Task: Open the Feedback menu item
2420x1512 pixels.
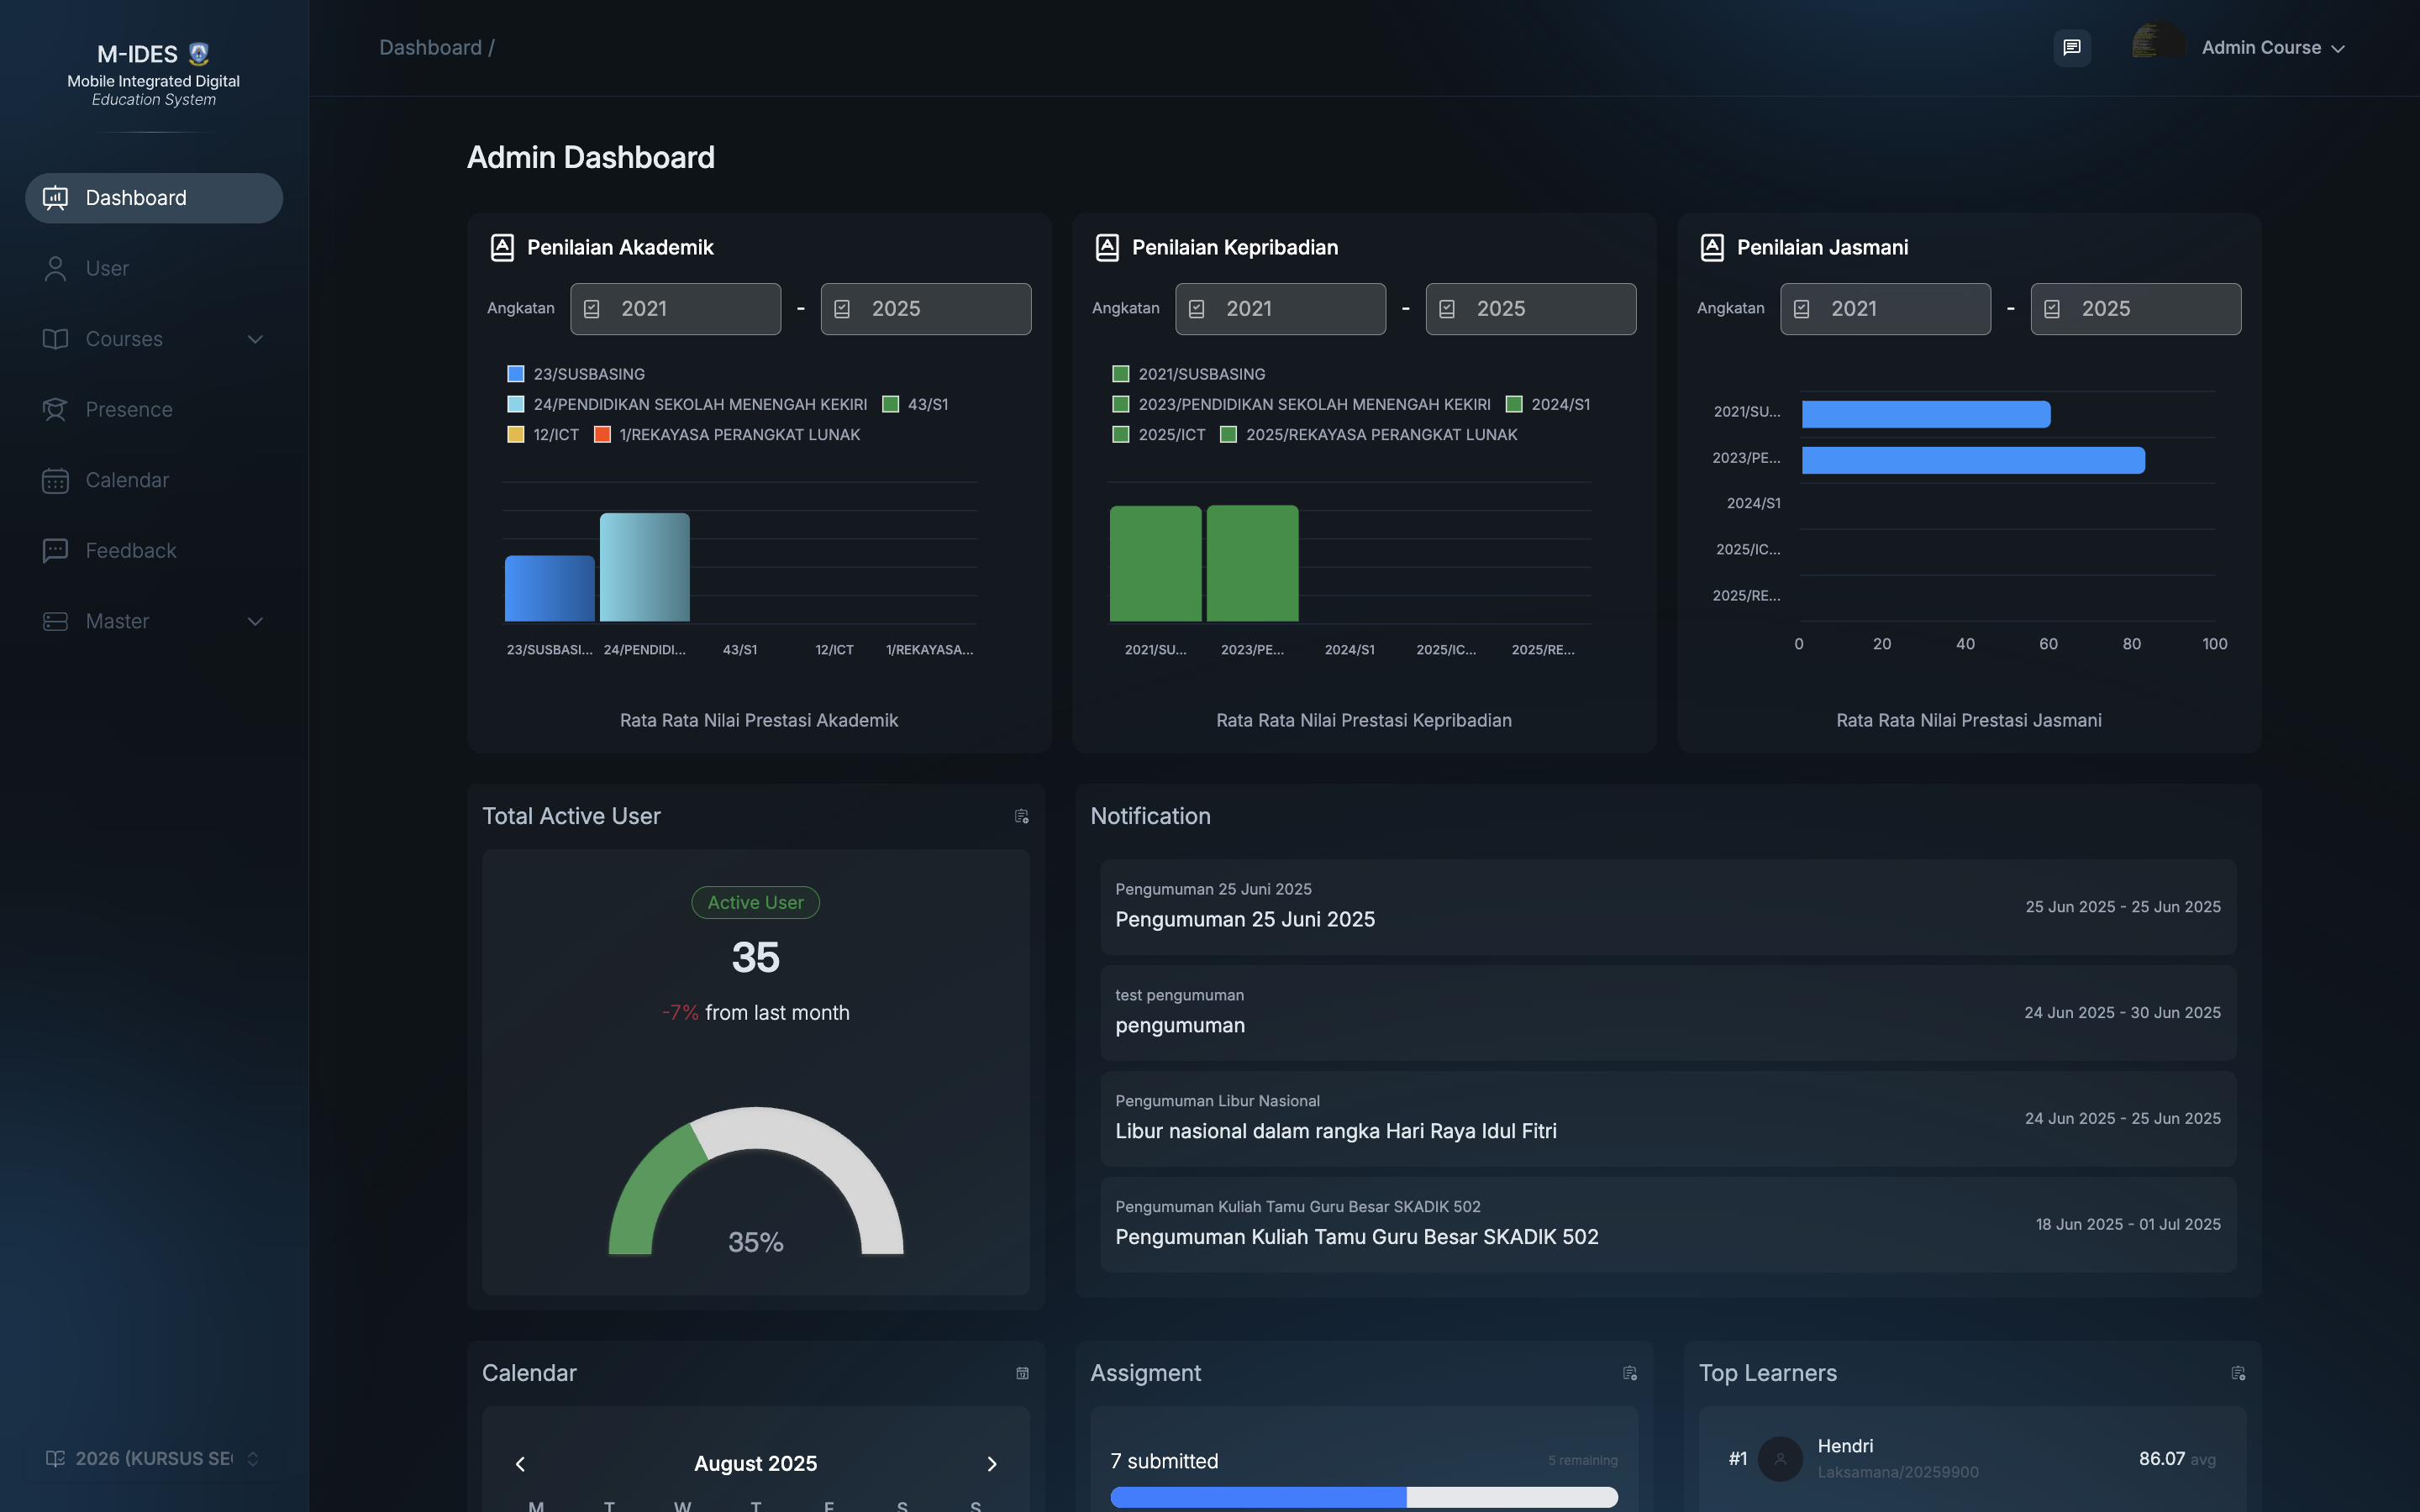Action: 130,550
